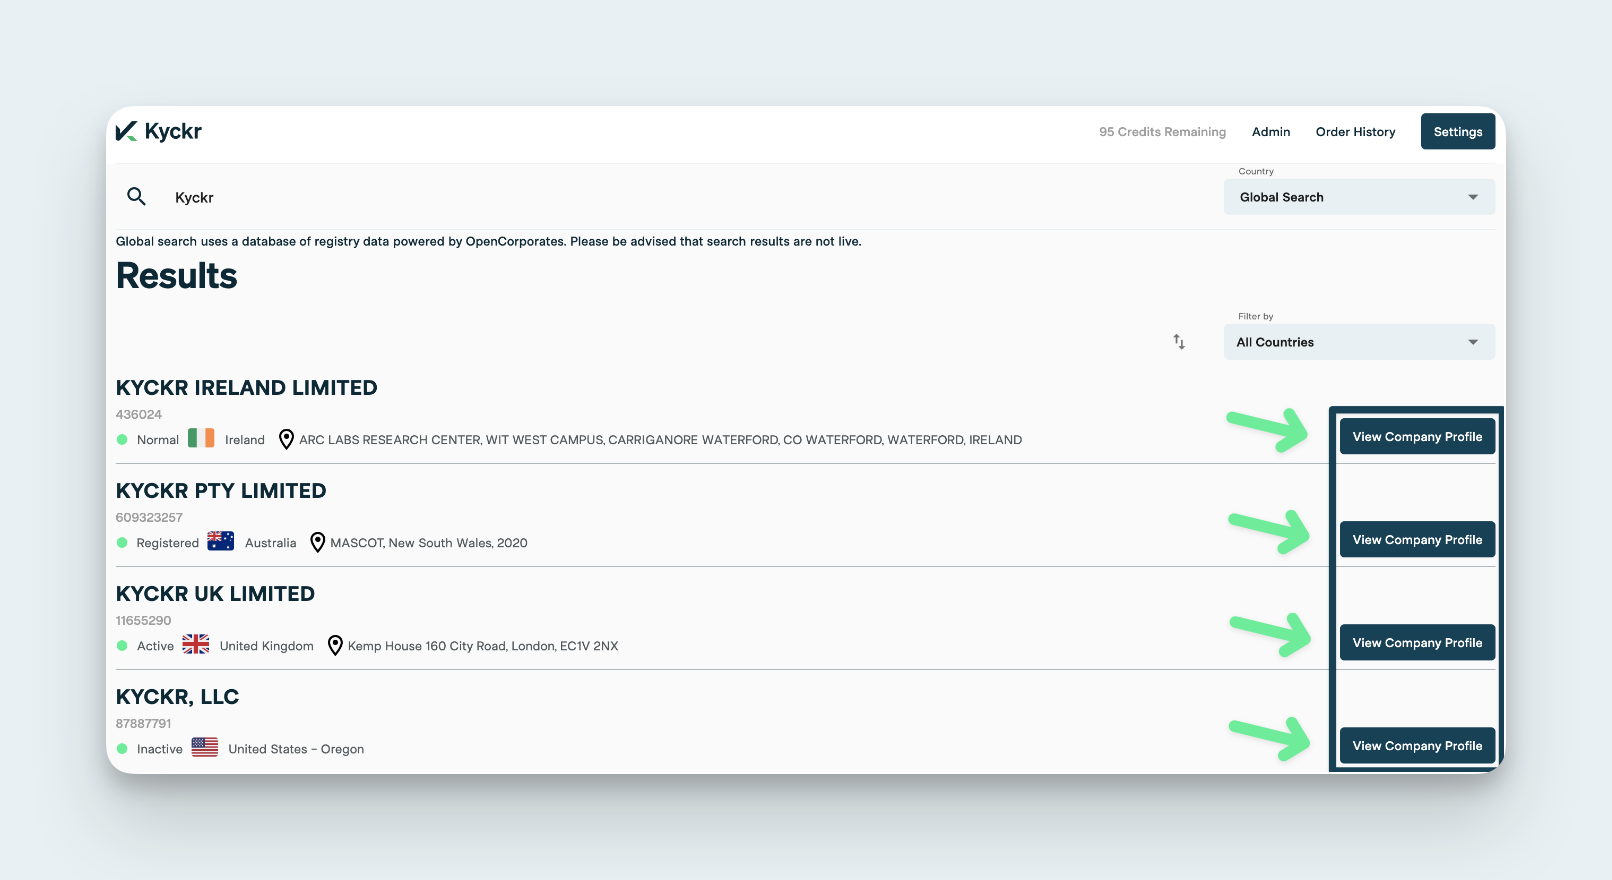Click location pin beside MASCOT address

click(317, 542)
